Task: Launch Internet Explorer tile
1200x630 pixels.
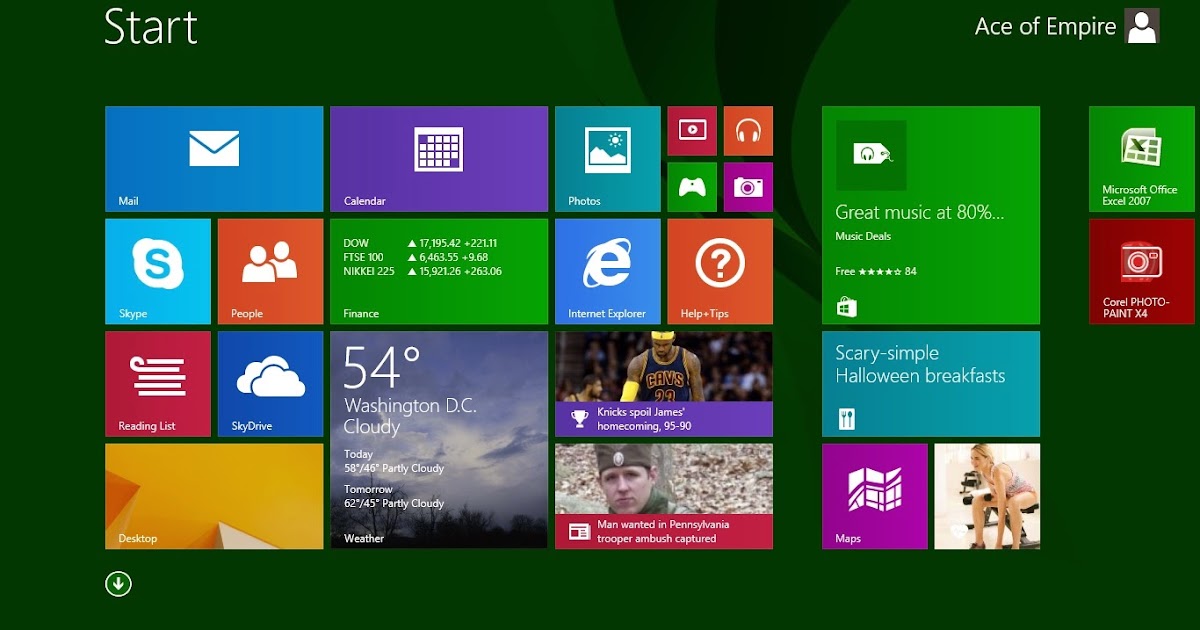Action: (x=608, y=271)
